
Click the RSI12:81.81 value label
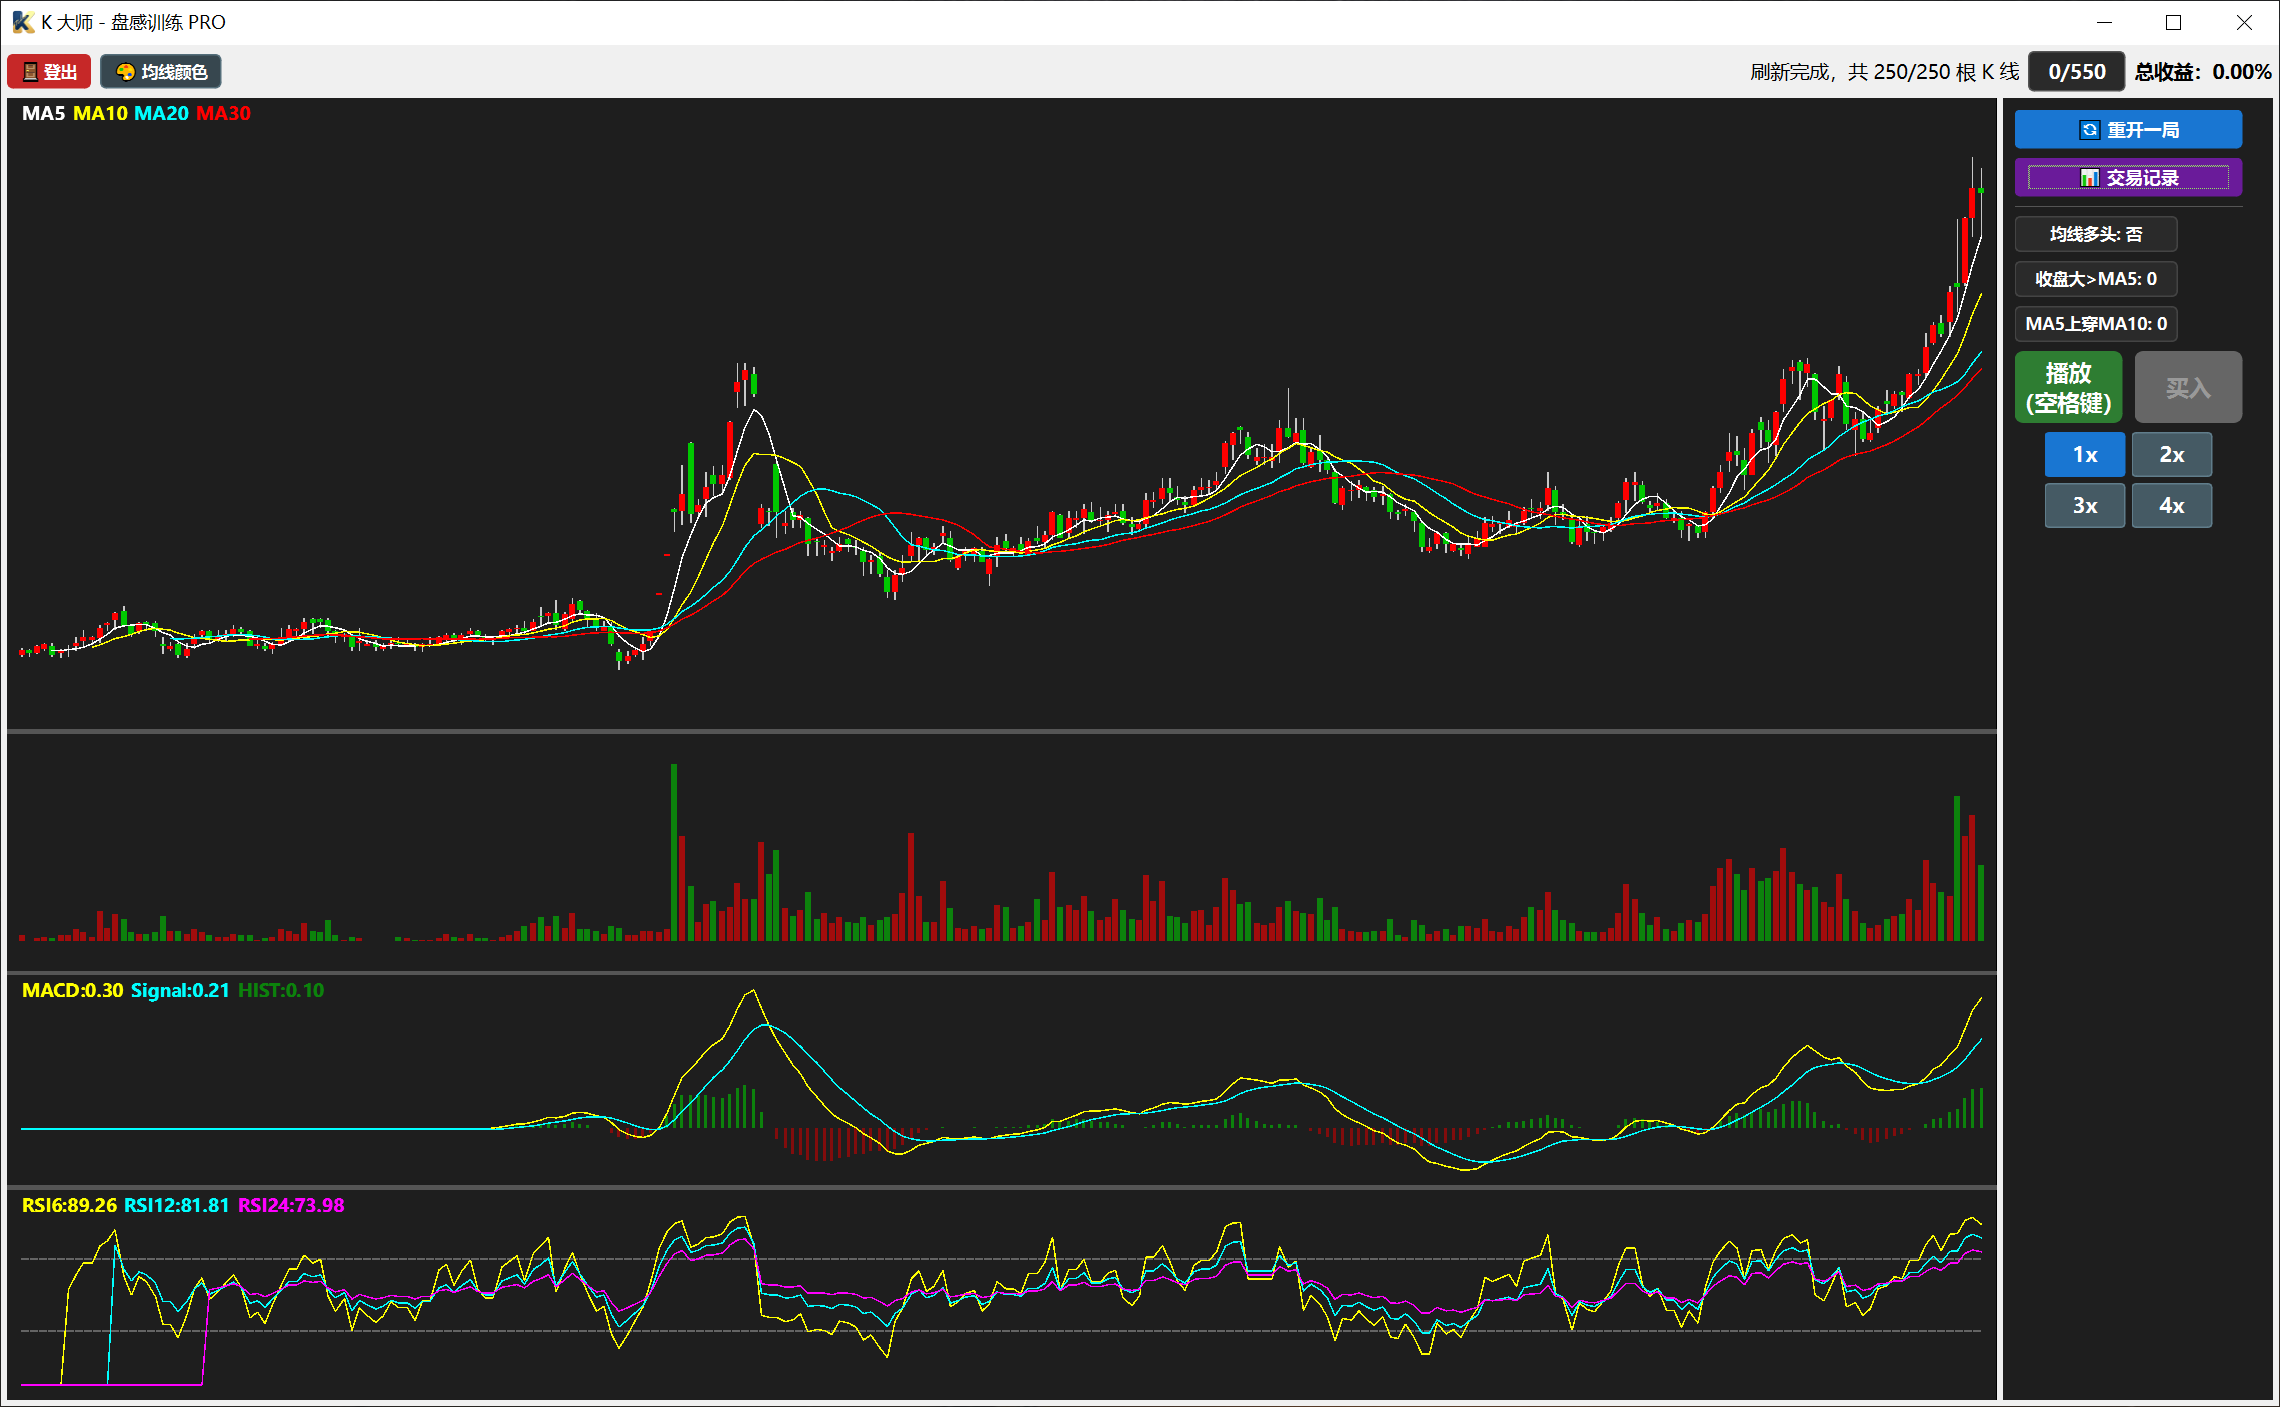coord(177,1206)
